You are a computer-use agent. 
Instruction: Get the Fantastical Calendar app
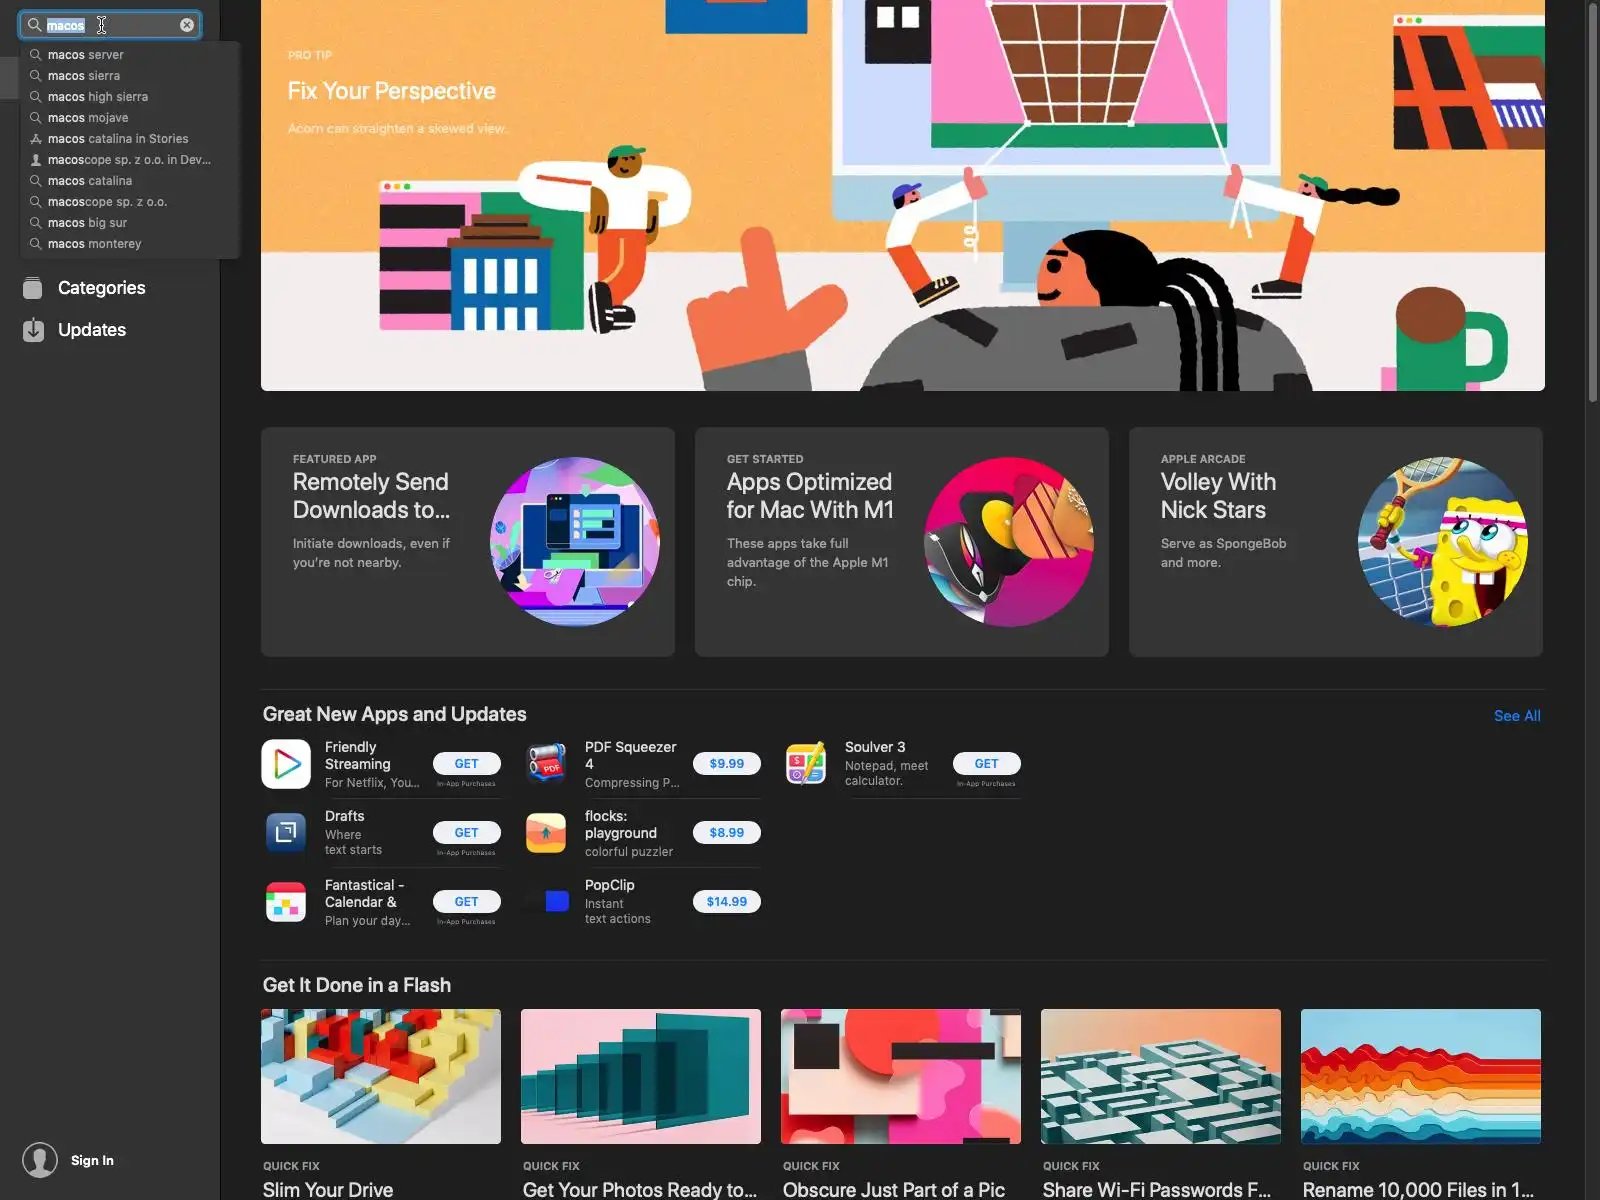(467, 902)
